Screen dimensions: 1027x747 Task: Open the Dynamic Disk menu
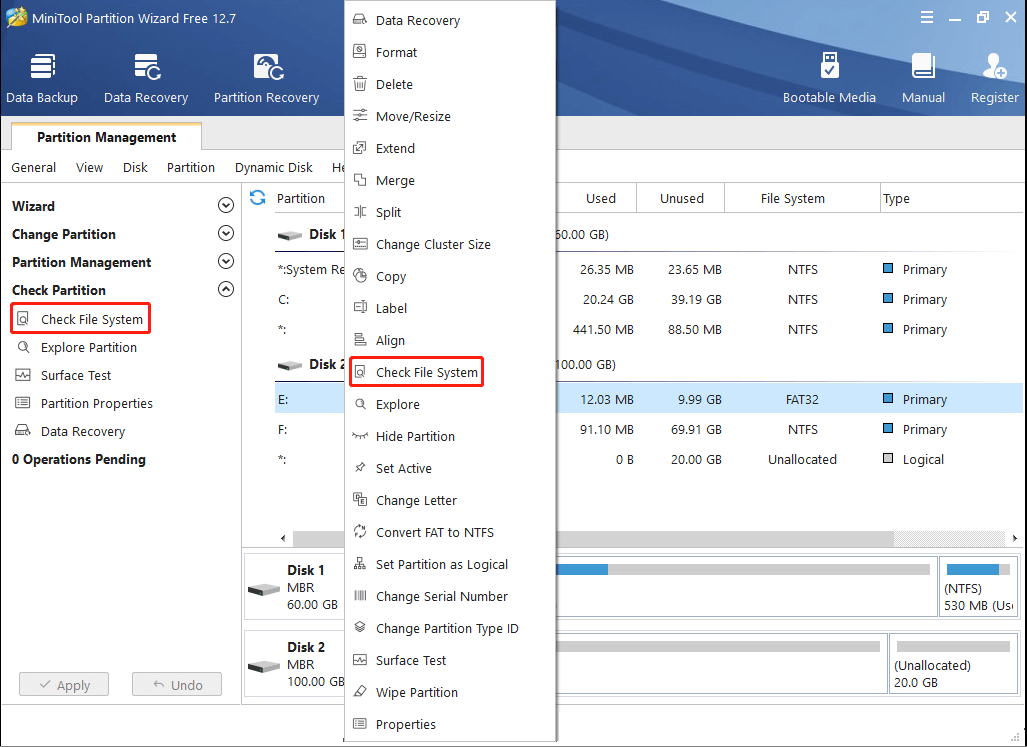coord(274,168)
